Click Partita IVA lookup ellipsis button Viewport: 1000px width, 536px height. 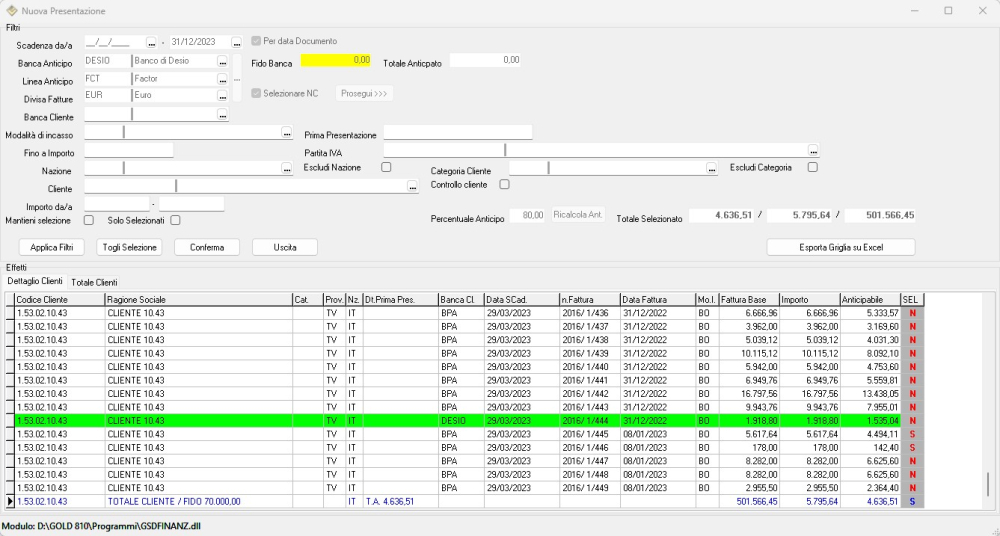coord(813,151)
